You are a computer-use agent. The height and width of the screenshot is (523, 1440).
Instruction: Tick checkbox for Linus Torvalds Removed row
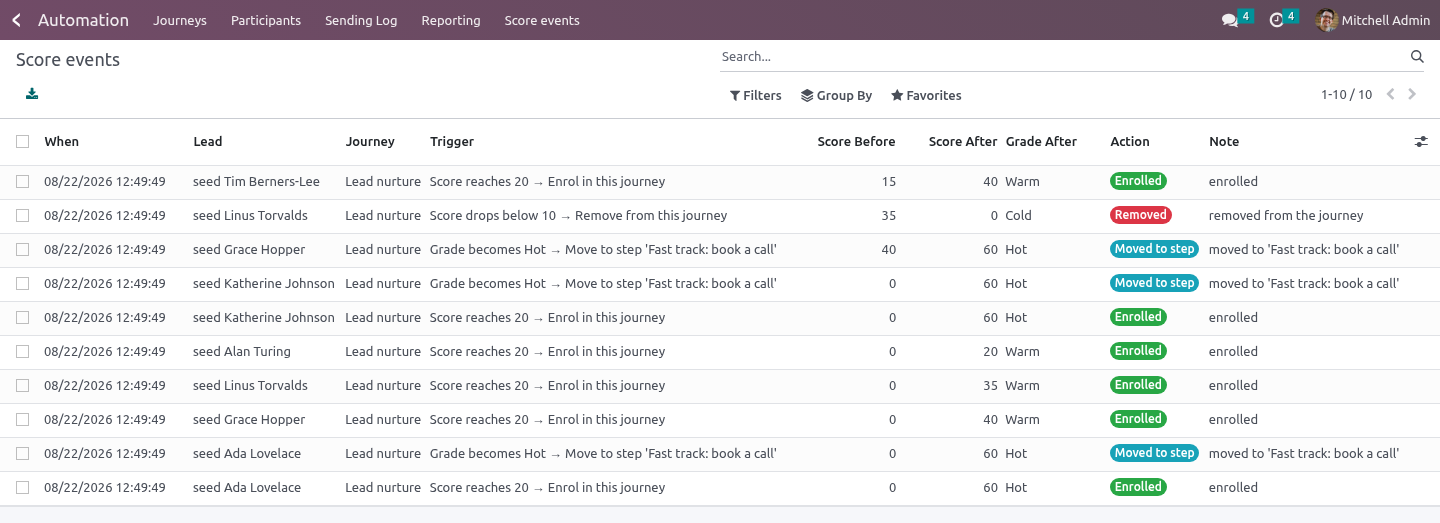22,216
